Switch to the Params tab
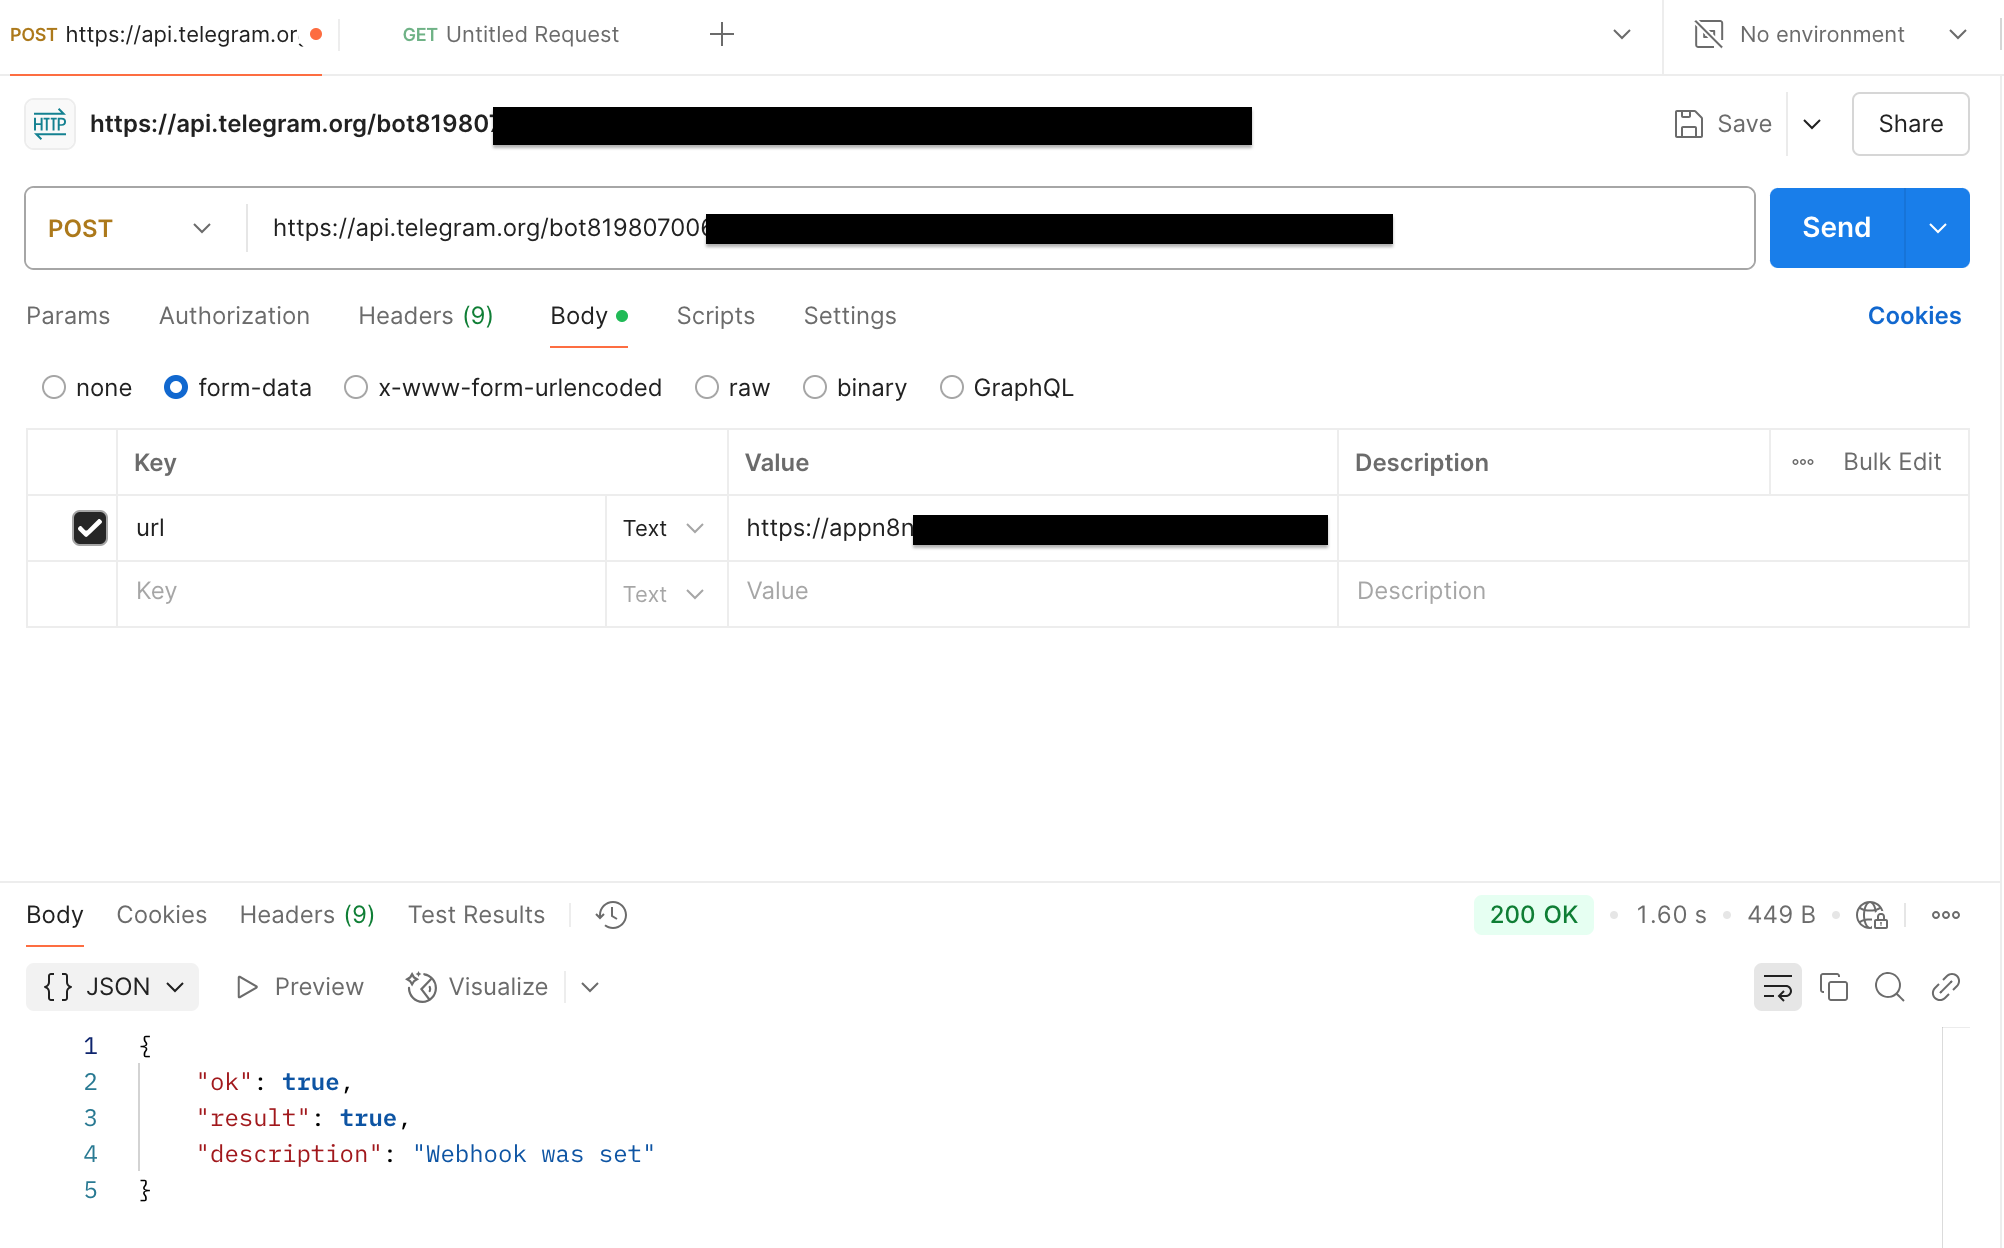 [x=68, y=316]
